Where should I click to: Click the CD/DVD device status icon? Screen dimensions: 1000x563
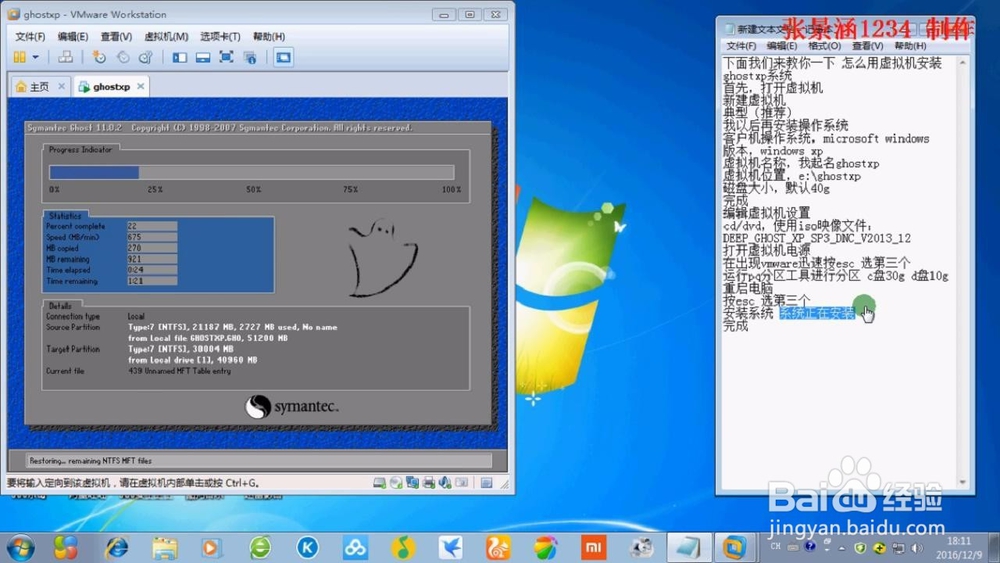tap(396, 483)
